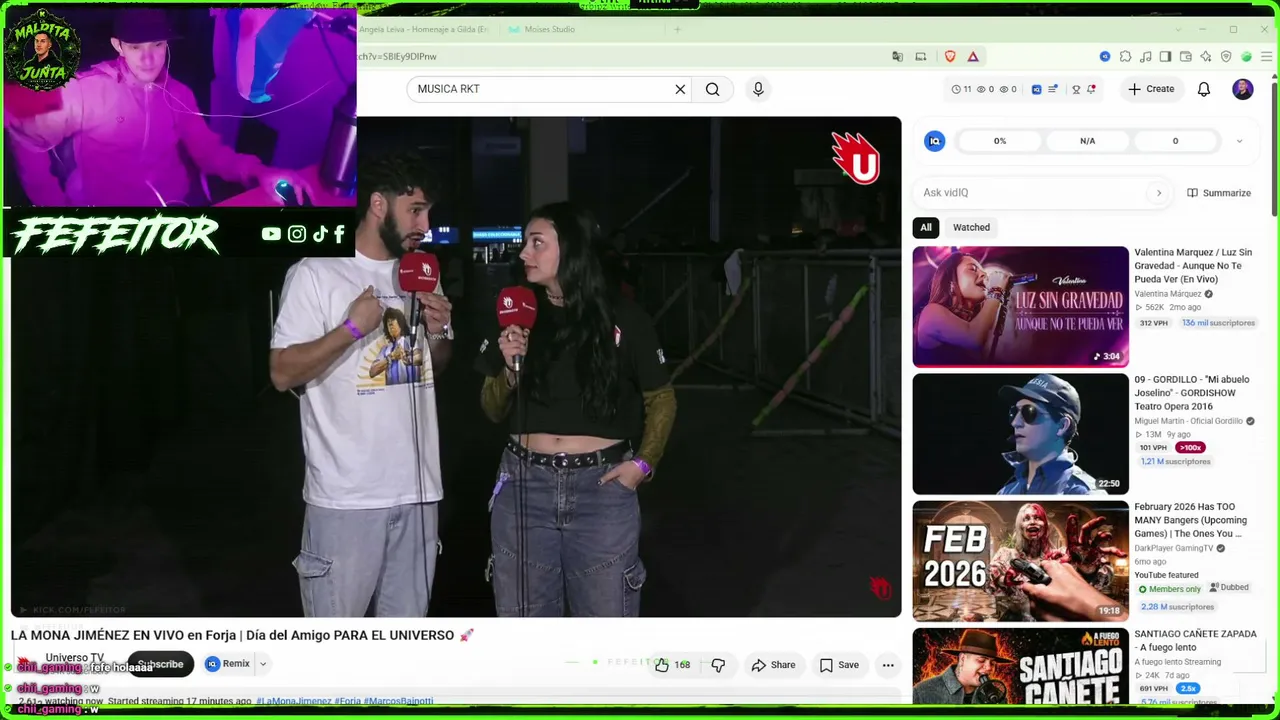Click the vidIQ logo in the stats bar
The height and width of the screenshot is (720, 1280).
click(1036, 89)
